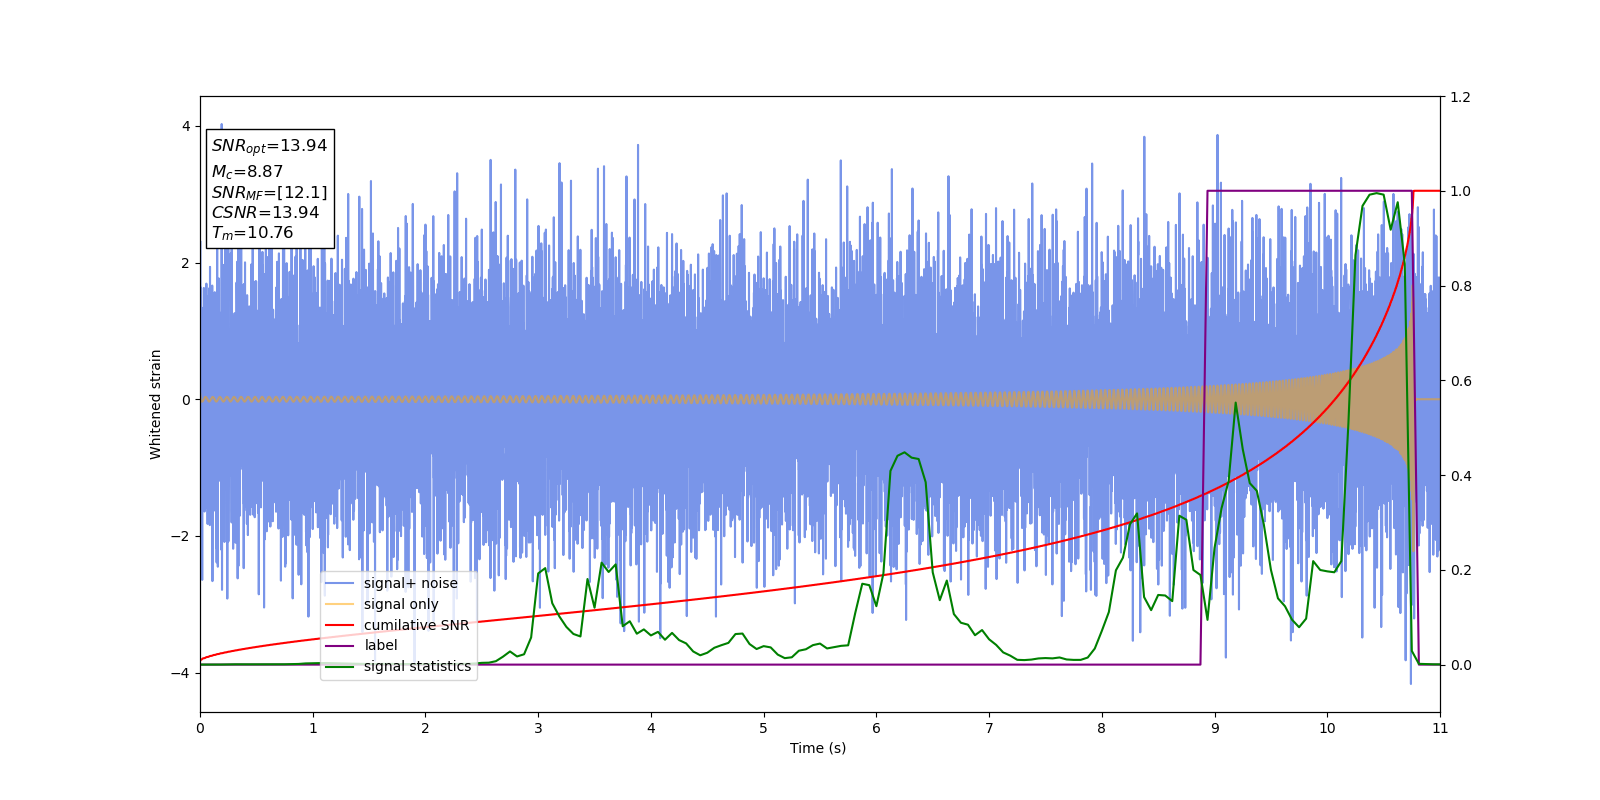1600x800 pixels.
Task: Click left y-axis tick label 4
Action: pyautogui.click(x=185, y=126)
